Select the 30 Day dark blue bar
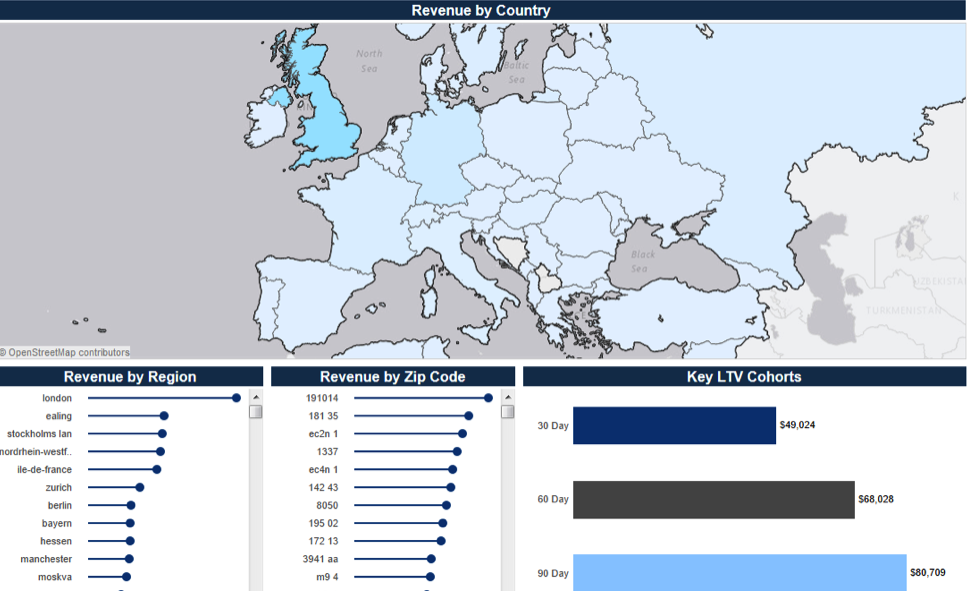 click(x=674, y=425)
